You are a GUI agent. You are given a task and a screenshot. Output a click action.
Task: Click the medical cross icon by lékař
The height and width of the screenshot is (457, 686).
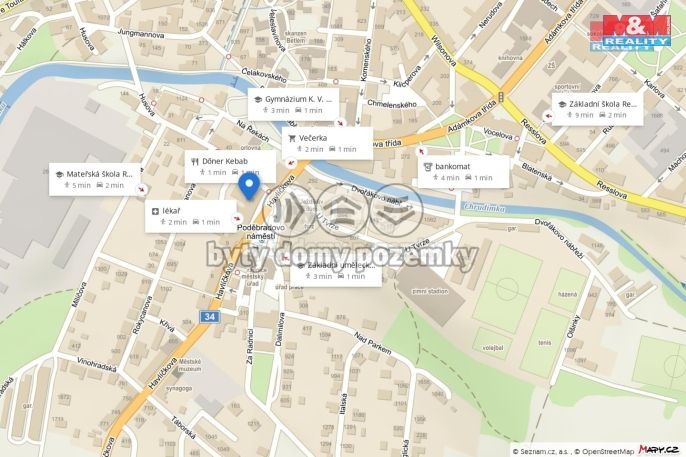click(155, 212)
